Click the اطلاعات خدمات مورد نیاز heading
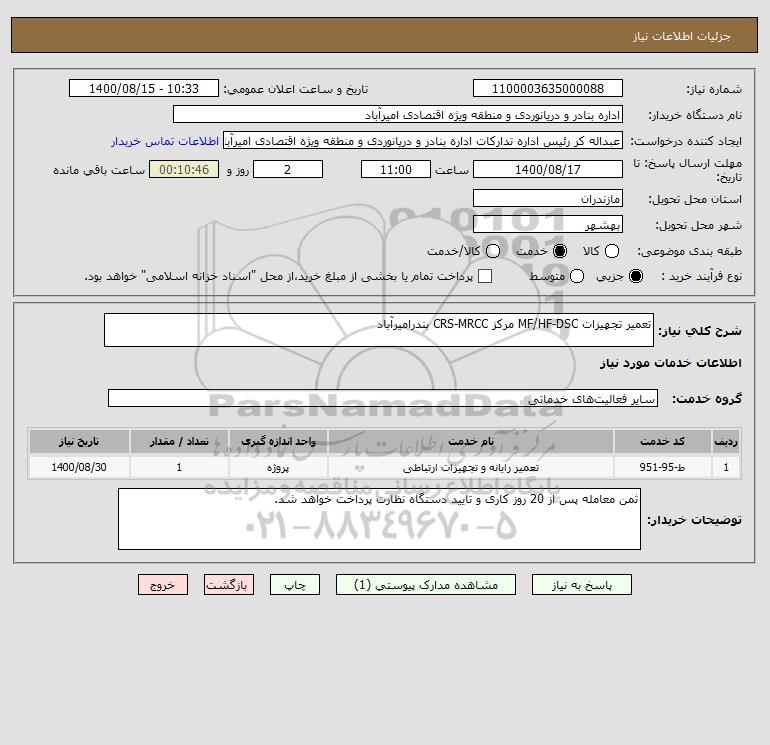This screenshot has width=770, height=745. coord(670,363)
